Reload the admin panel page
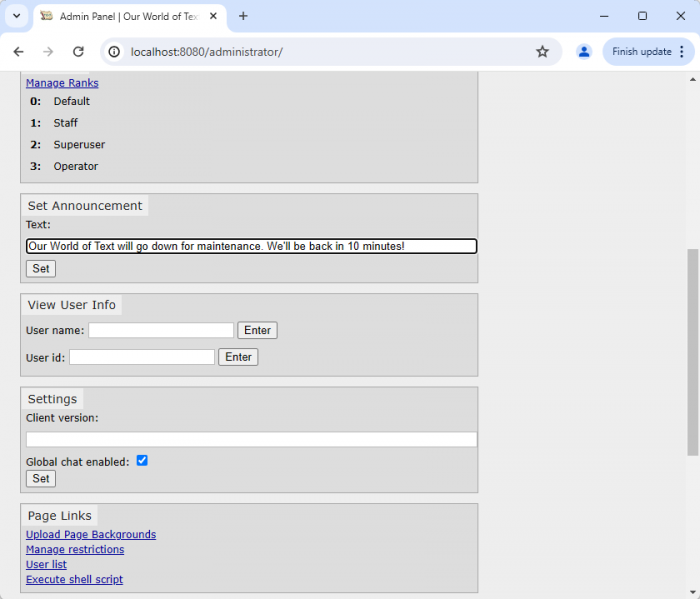 78,52
